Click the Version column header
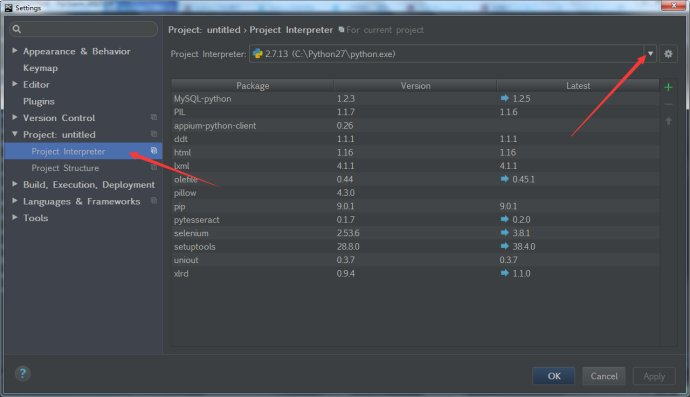 pyautogui.click(x=415, y=85)
